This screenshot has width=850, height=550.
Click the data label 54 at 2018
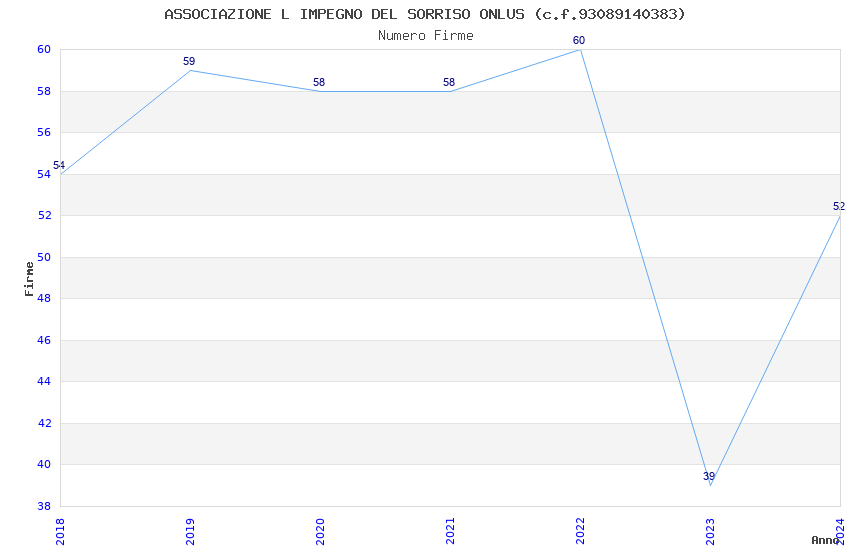coord(59,165)
